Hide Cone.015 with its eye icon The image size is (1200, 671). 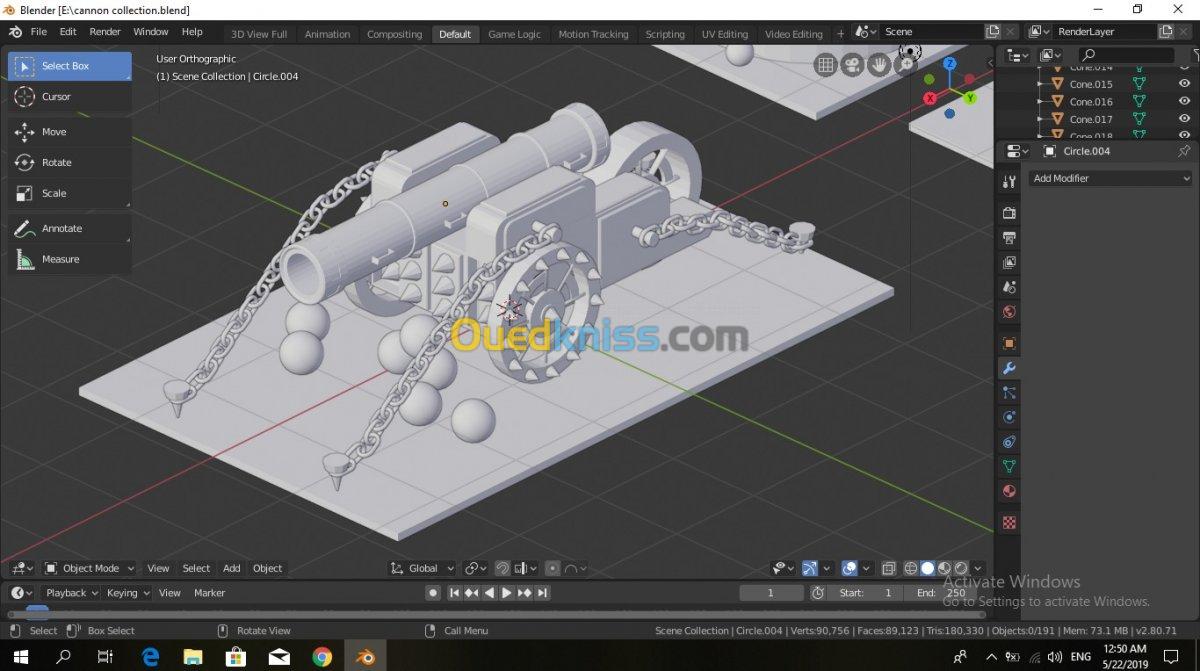click(1184, 84)
